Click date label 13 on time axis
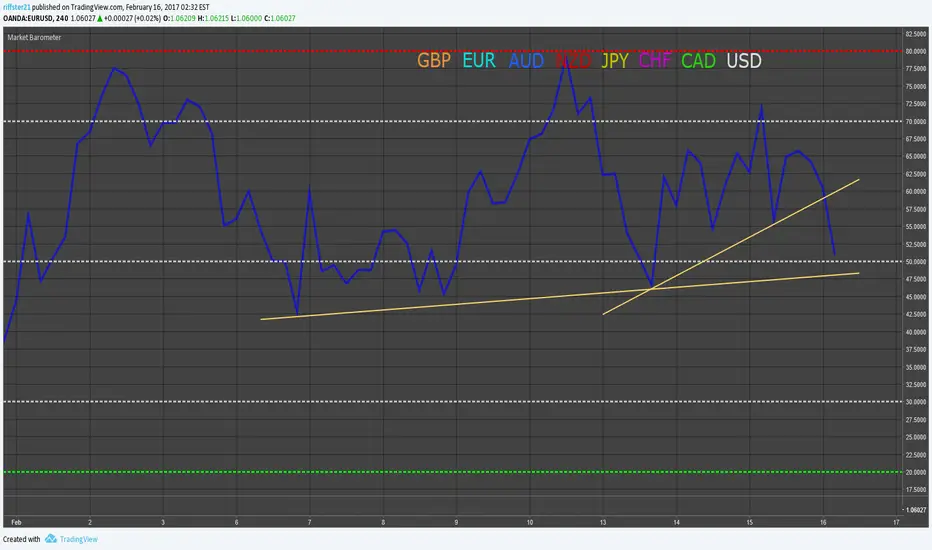Viewport: 932px width, 550px height. coord(603,522)
